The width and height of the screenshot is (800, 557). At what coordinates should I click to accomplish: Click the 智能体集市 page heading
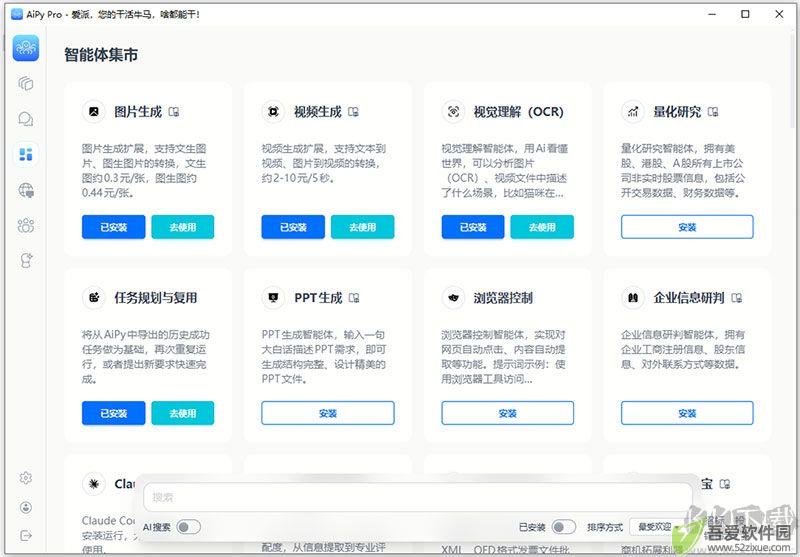click(101, 55)
